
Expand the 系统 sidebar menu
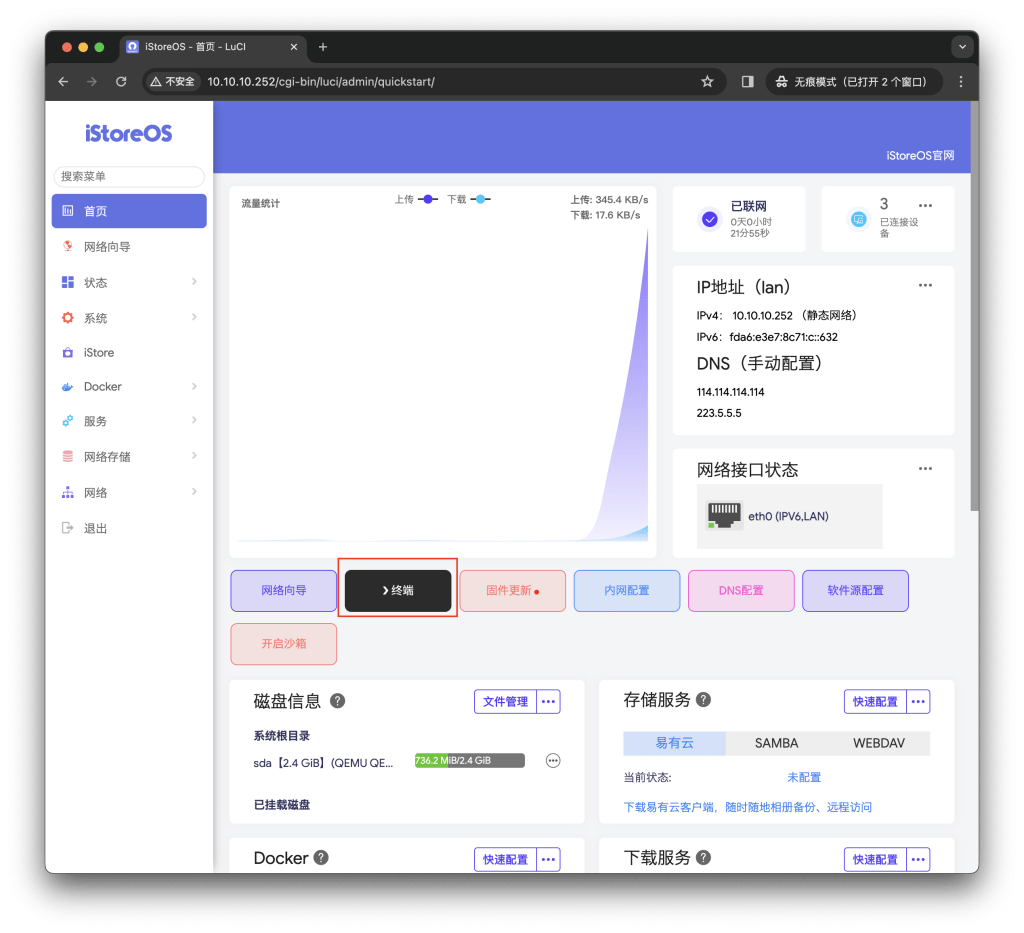coord(129,318)
